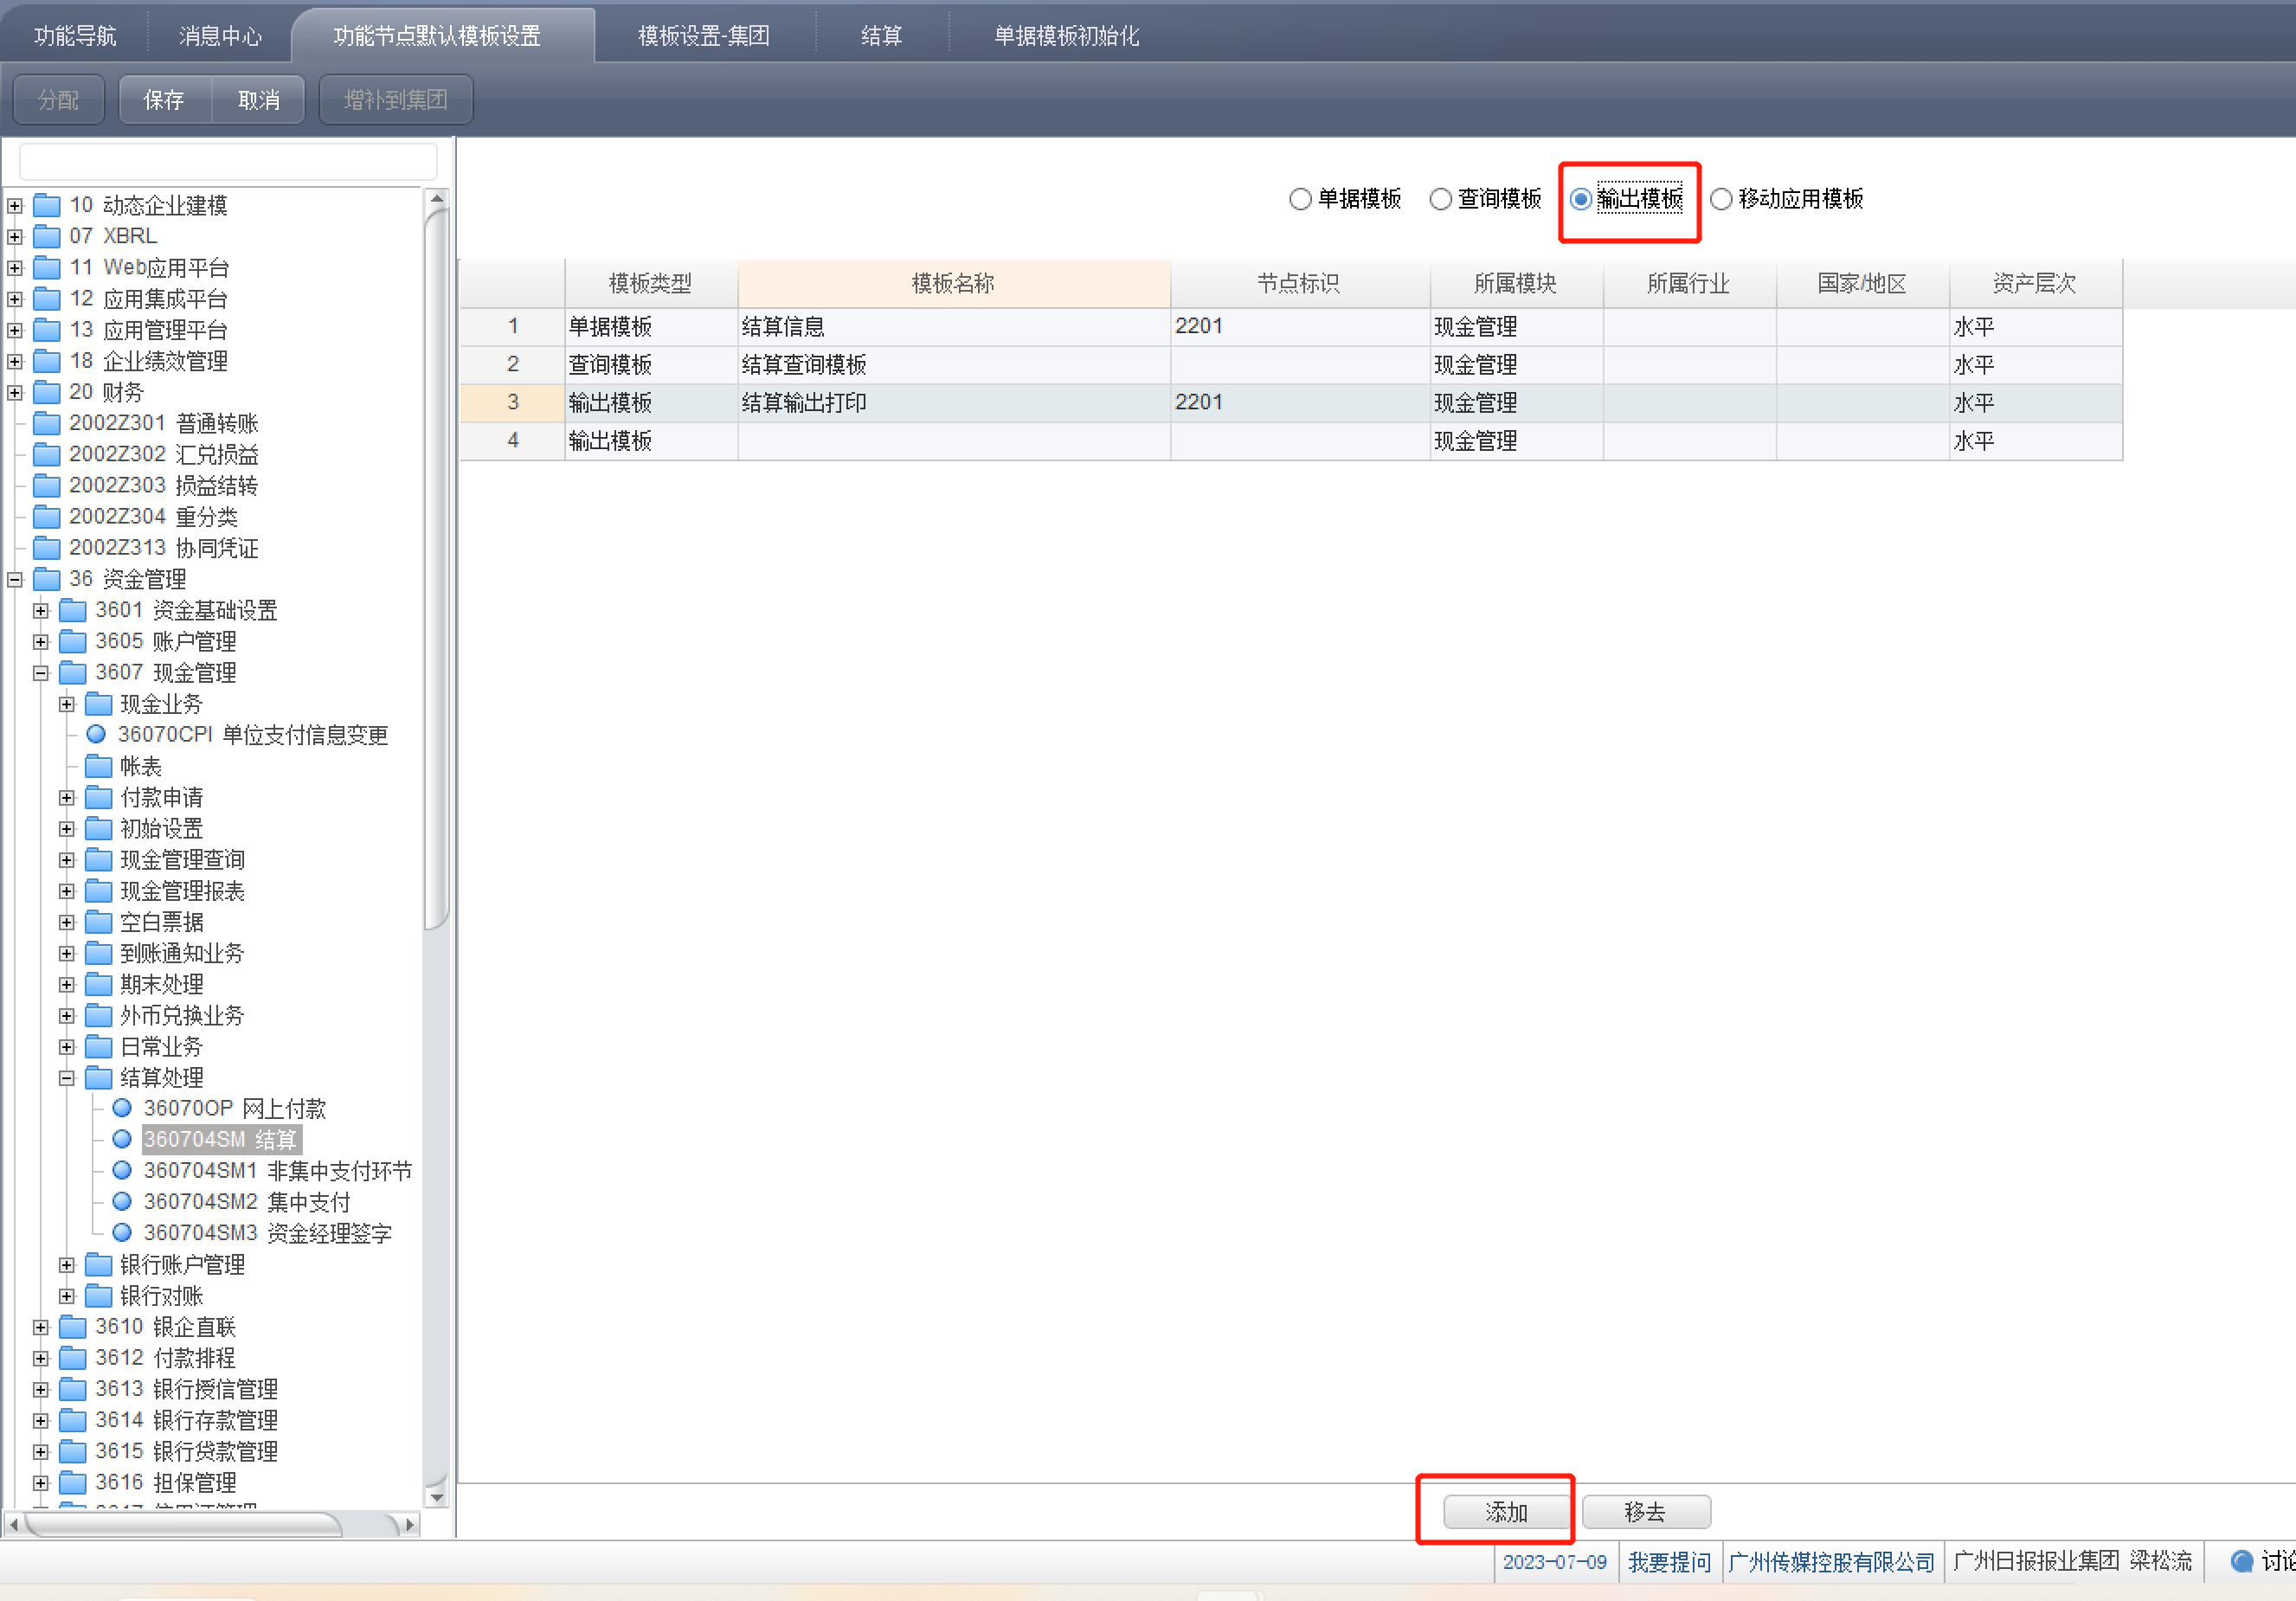Select the 输出模板 radio button
The width and height of the screenshot is (2296, 1601).
[x=1580, y=199]
